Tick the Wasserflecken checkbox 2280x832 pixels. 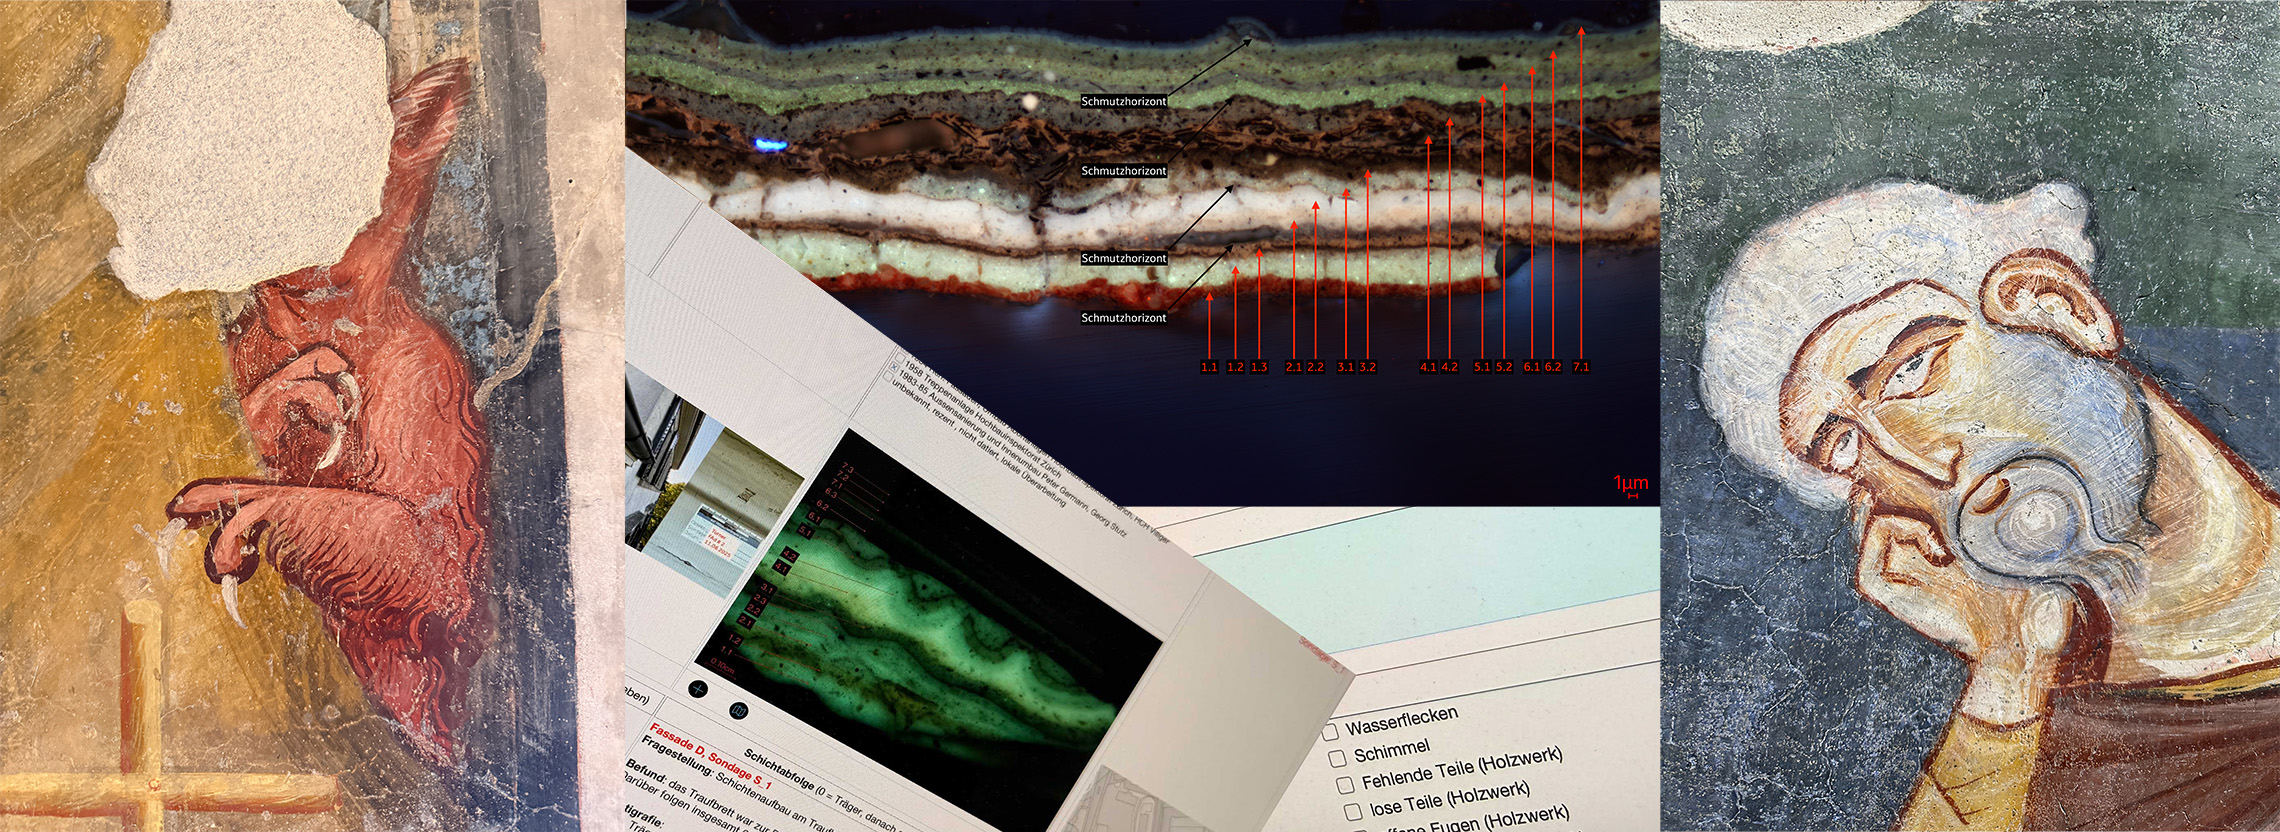pyautogui.click(x=1330, y=732)
